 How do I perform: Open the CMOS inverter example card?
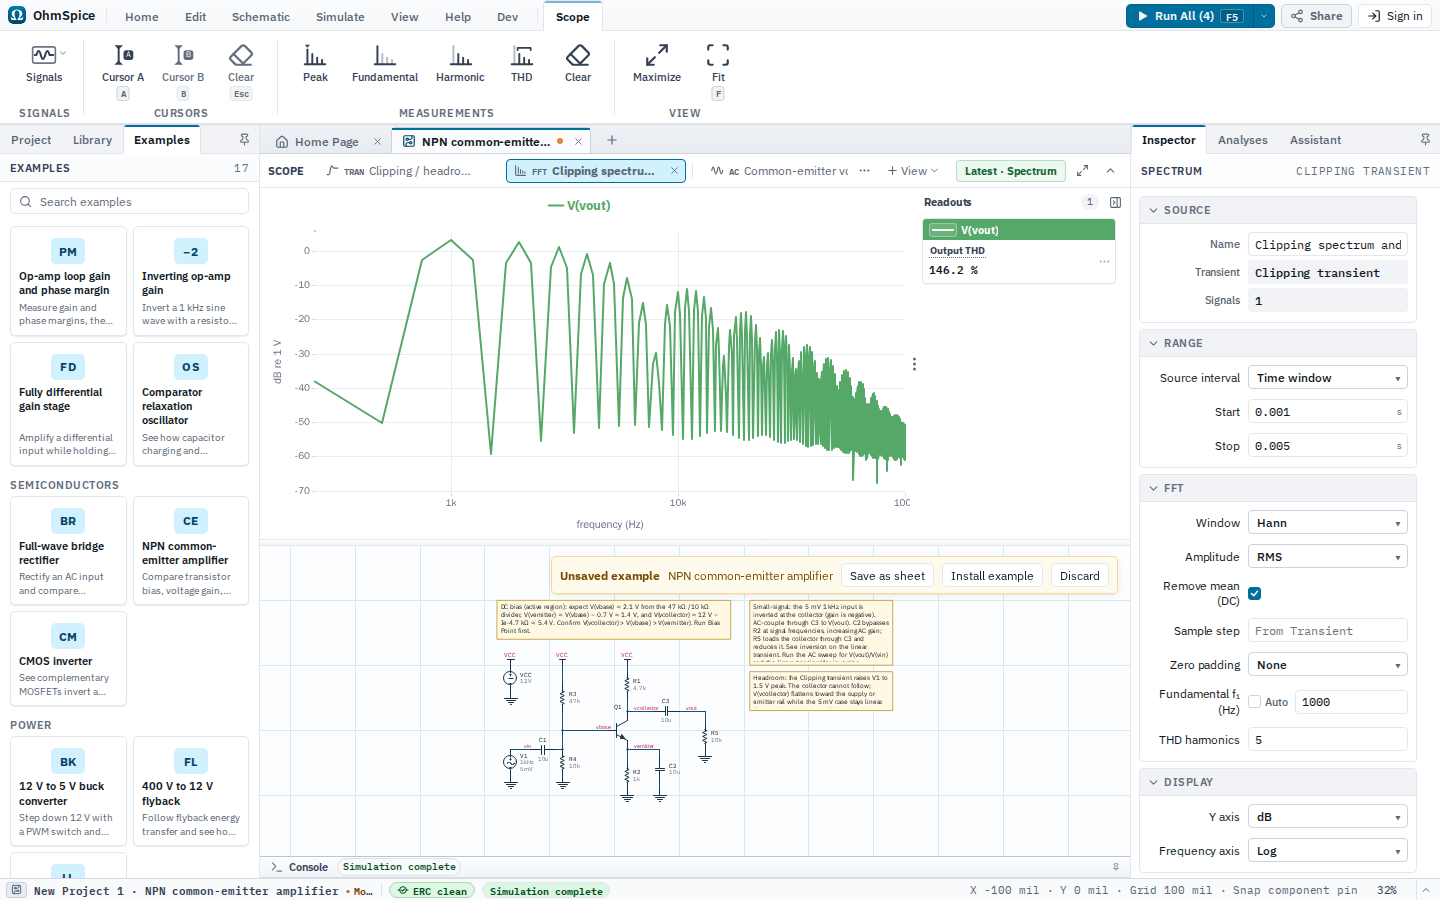pyautogui.click(x=68, y=659)
